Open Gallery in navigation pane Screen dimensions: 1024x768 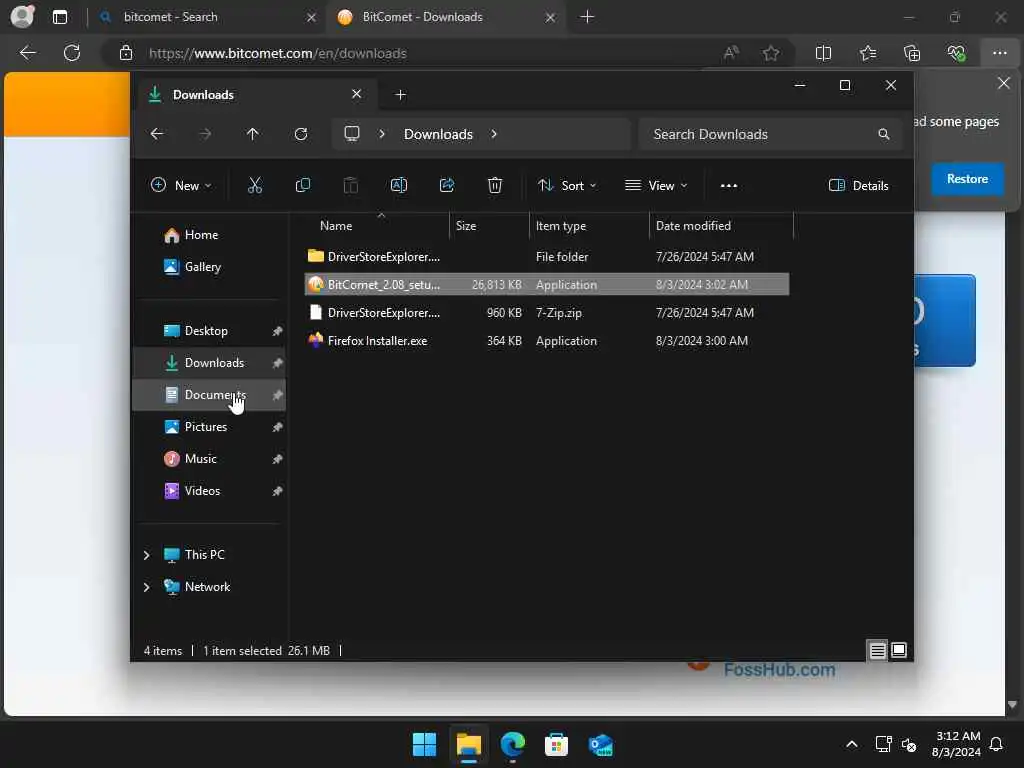209,267
